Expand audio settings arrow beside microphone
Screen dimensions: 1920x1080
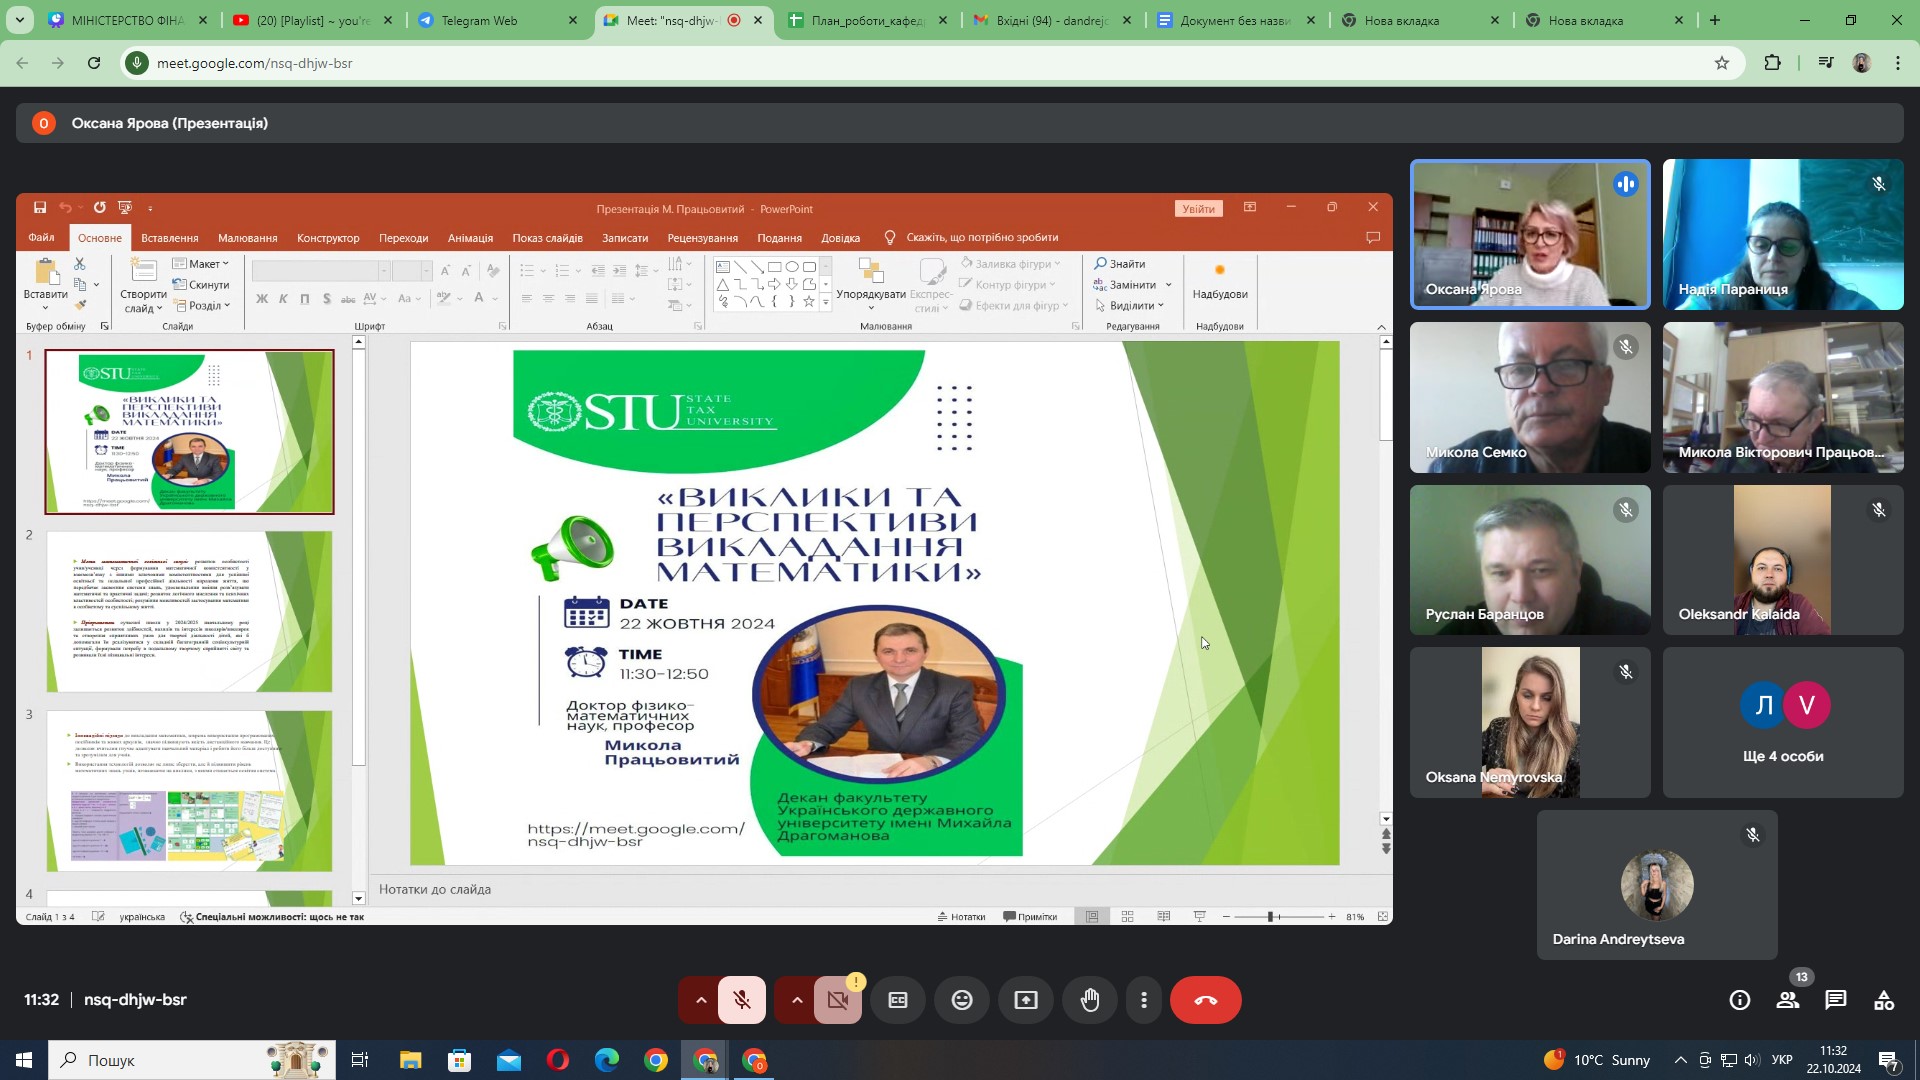(x=701, y=1000)
